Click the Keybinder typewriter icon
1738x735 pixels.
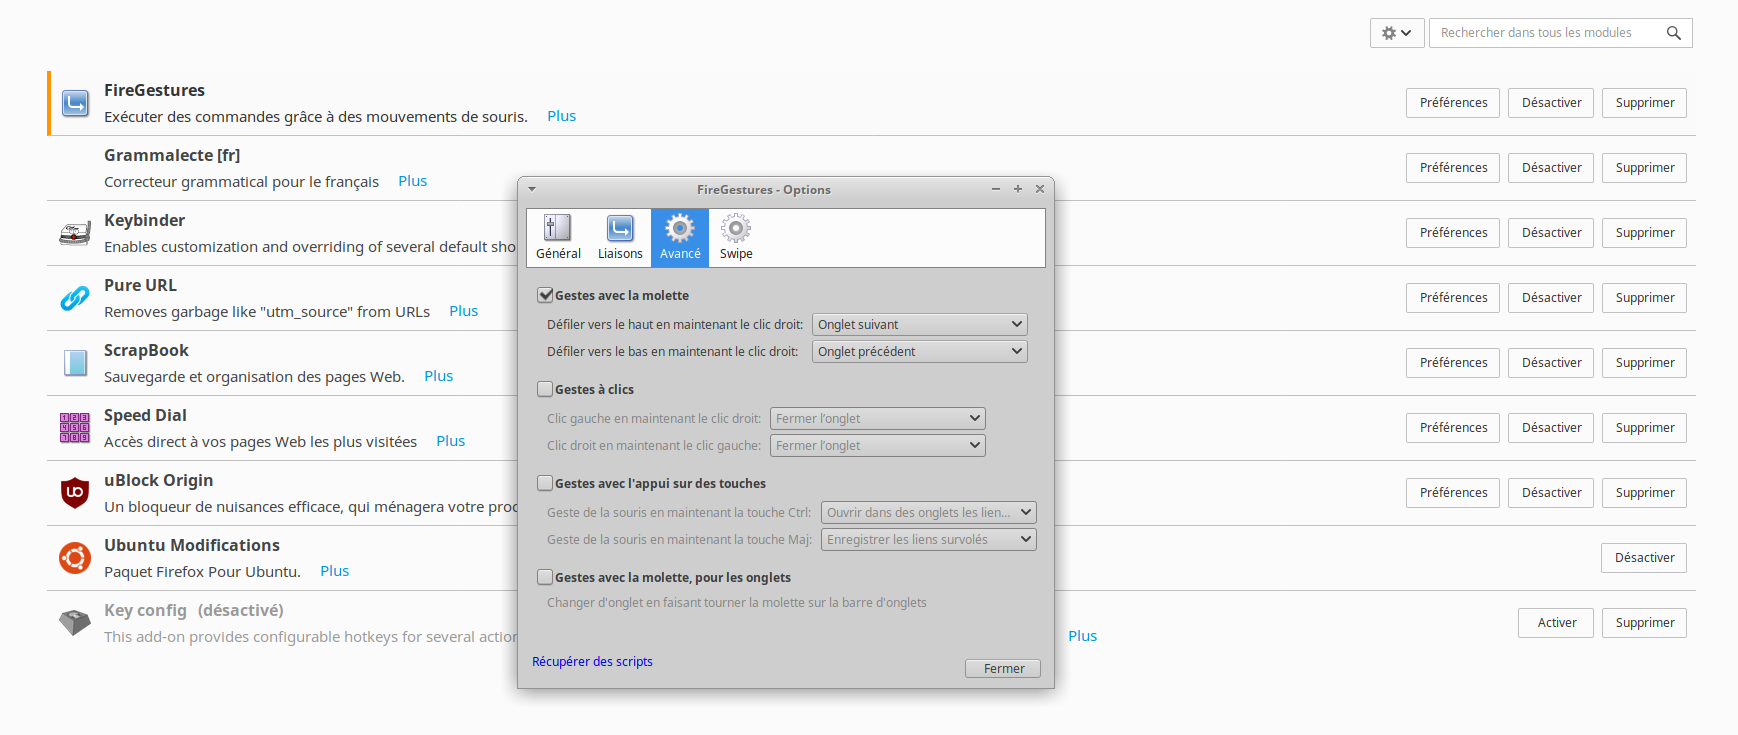click(75, 233)
